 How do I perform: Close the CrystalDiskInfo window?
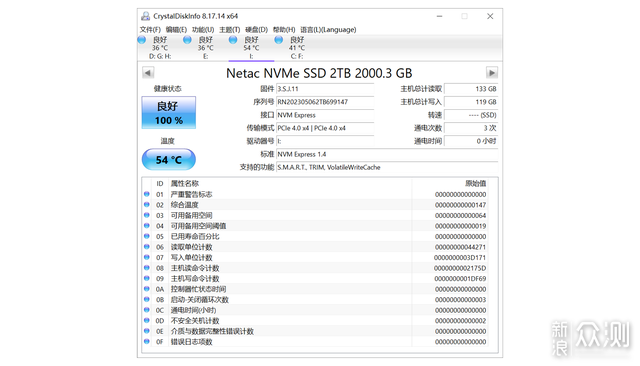click(490, 16)
